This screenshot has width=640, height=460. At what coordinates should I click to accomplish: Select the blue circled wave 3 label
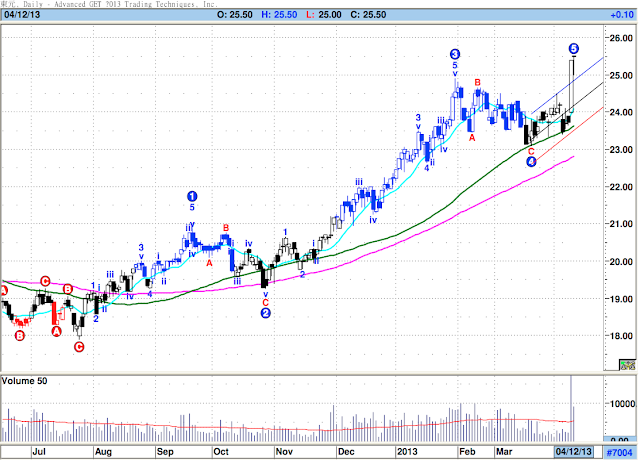455,54
